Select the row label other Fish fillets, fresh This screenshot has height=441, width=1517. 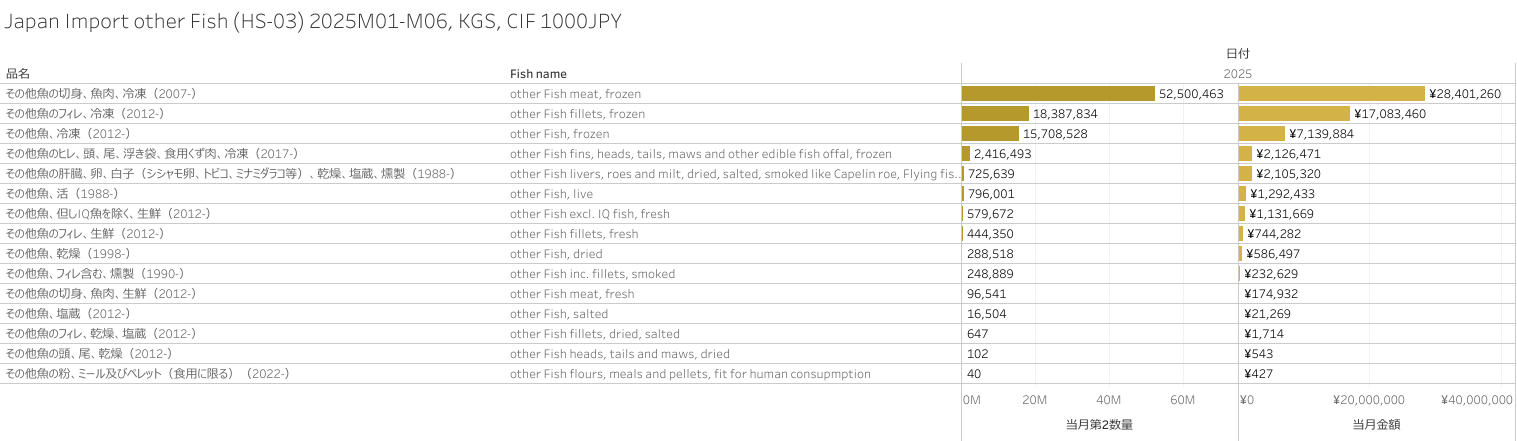point(574,233)
